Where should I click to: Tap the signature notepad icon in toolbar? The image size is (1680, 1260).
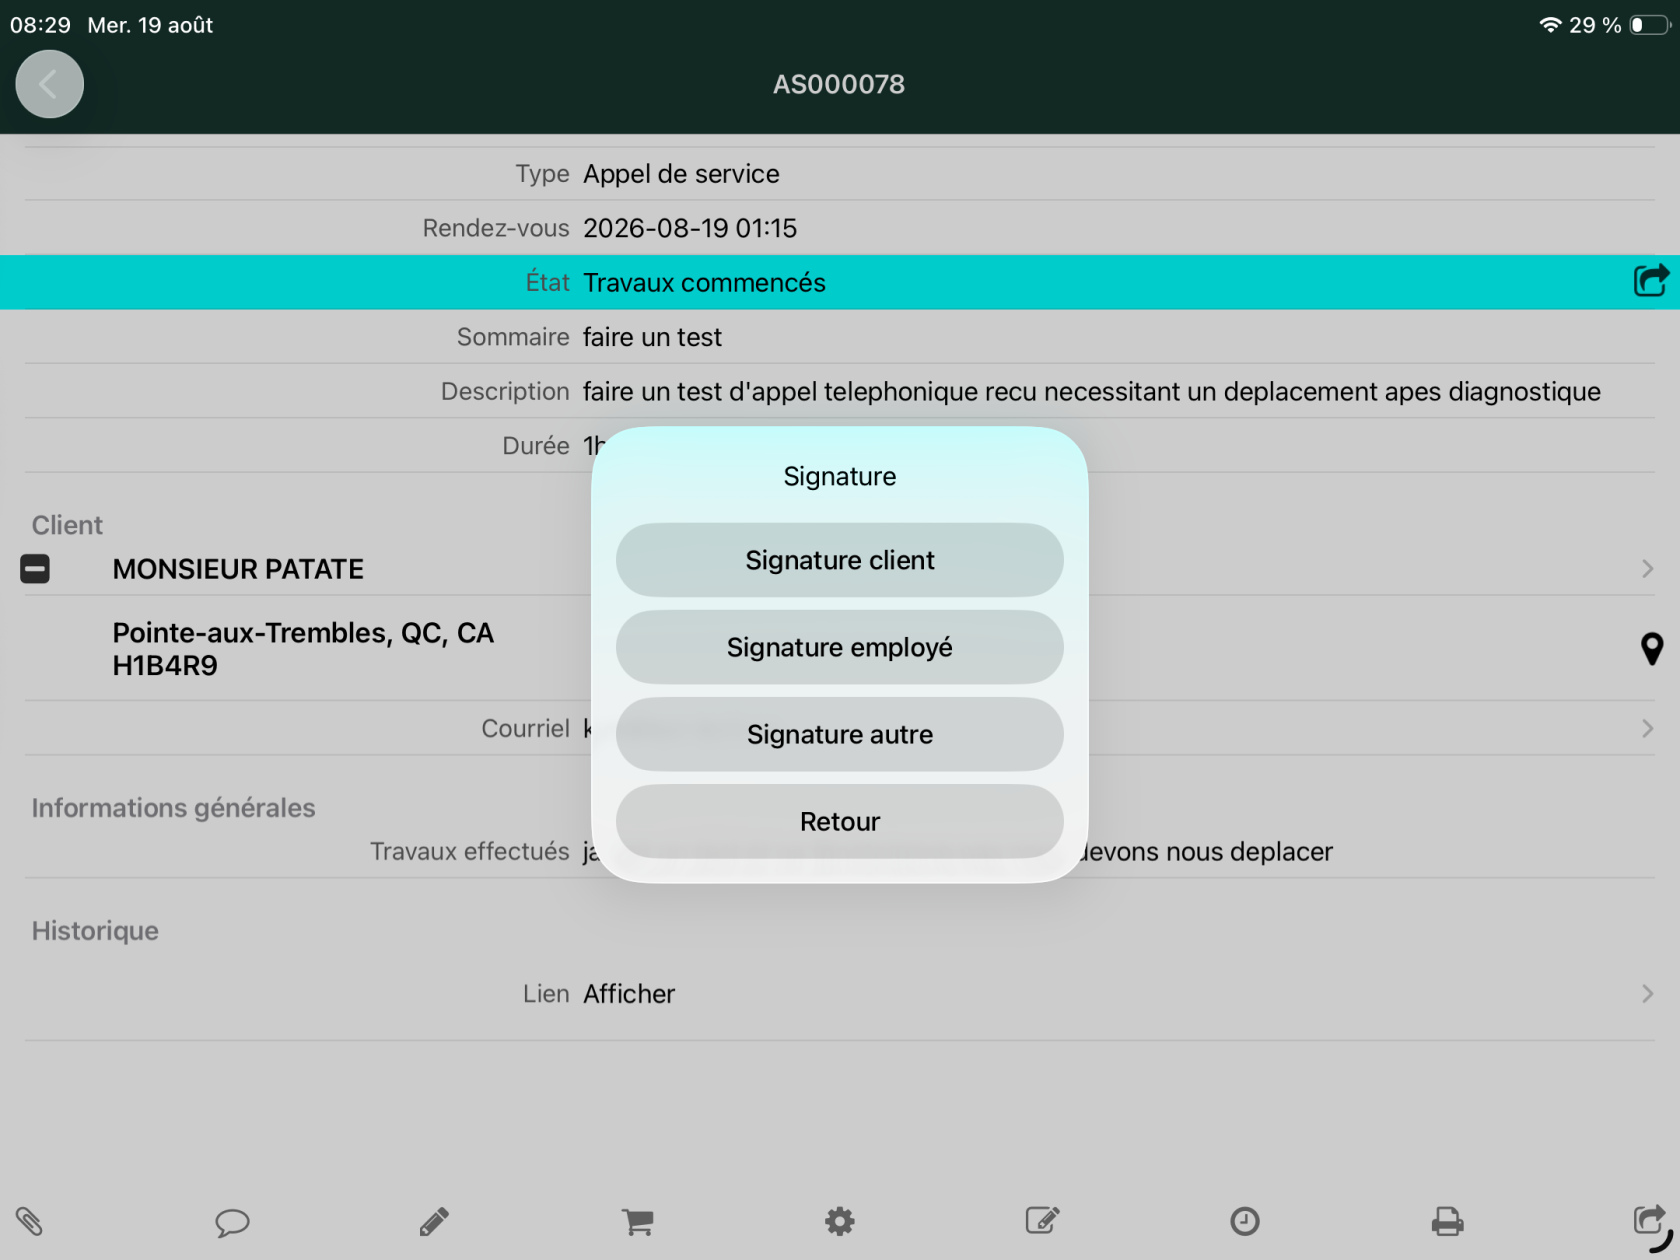[x=1042, y=1220]
